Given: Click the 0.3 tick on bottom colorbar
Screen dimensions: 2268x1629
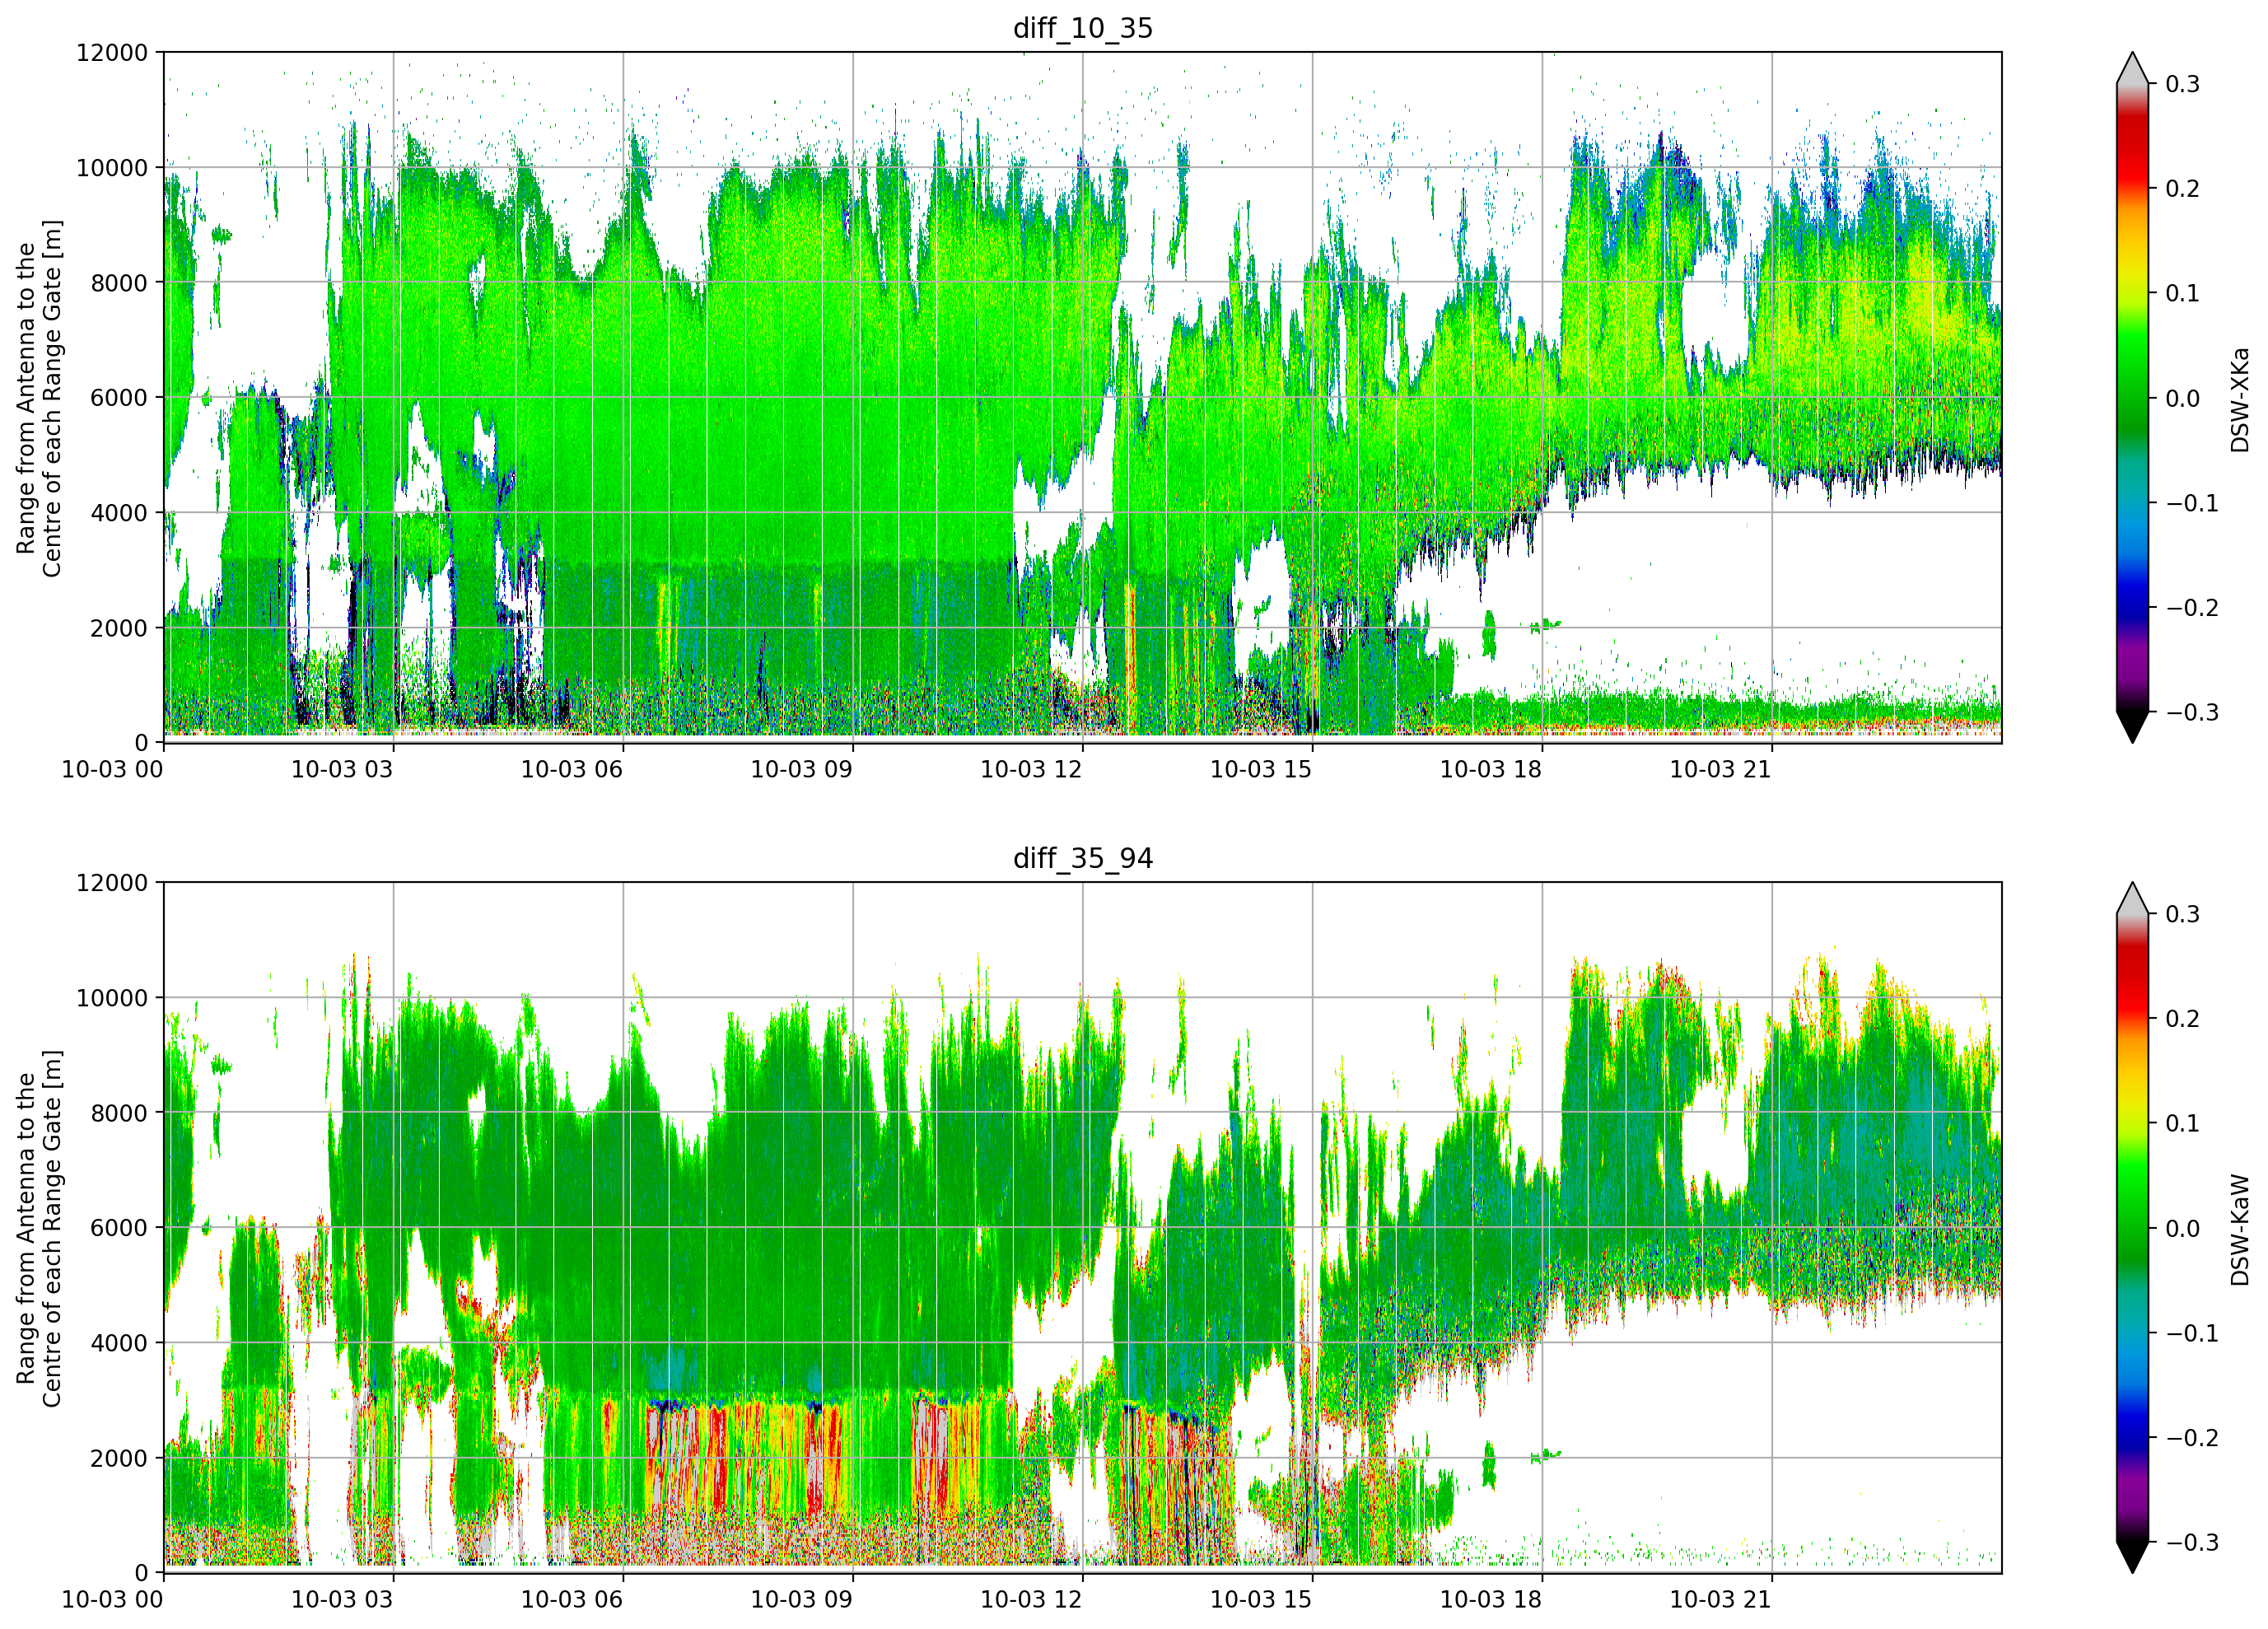Looking at the screenshot, I should pos(2182,913).
